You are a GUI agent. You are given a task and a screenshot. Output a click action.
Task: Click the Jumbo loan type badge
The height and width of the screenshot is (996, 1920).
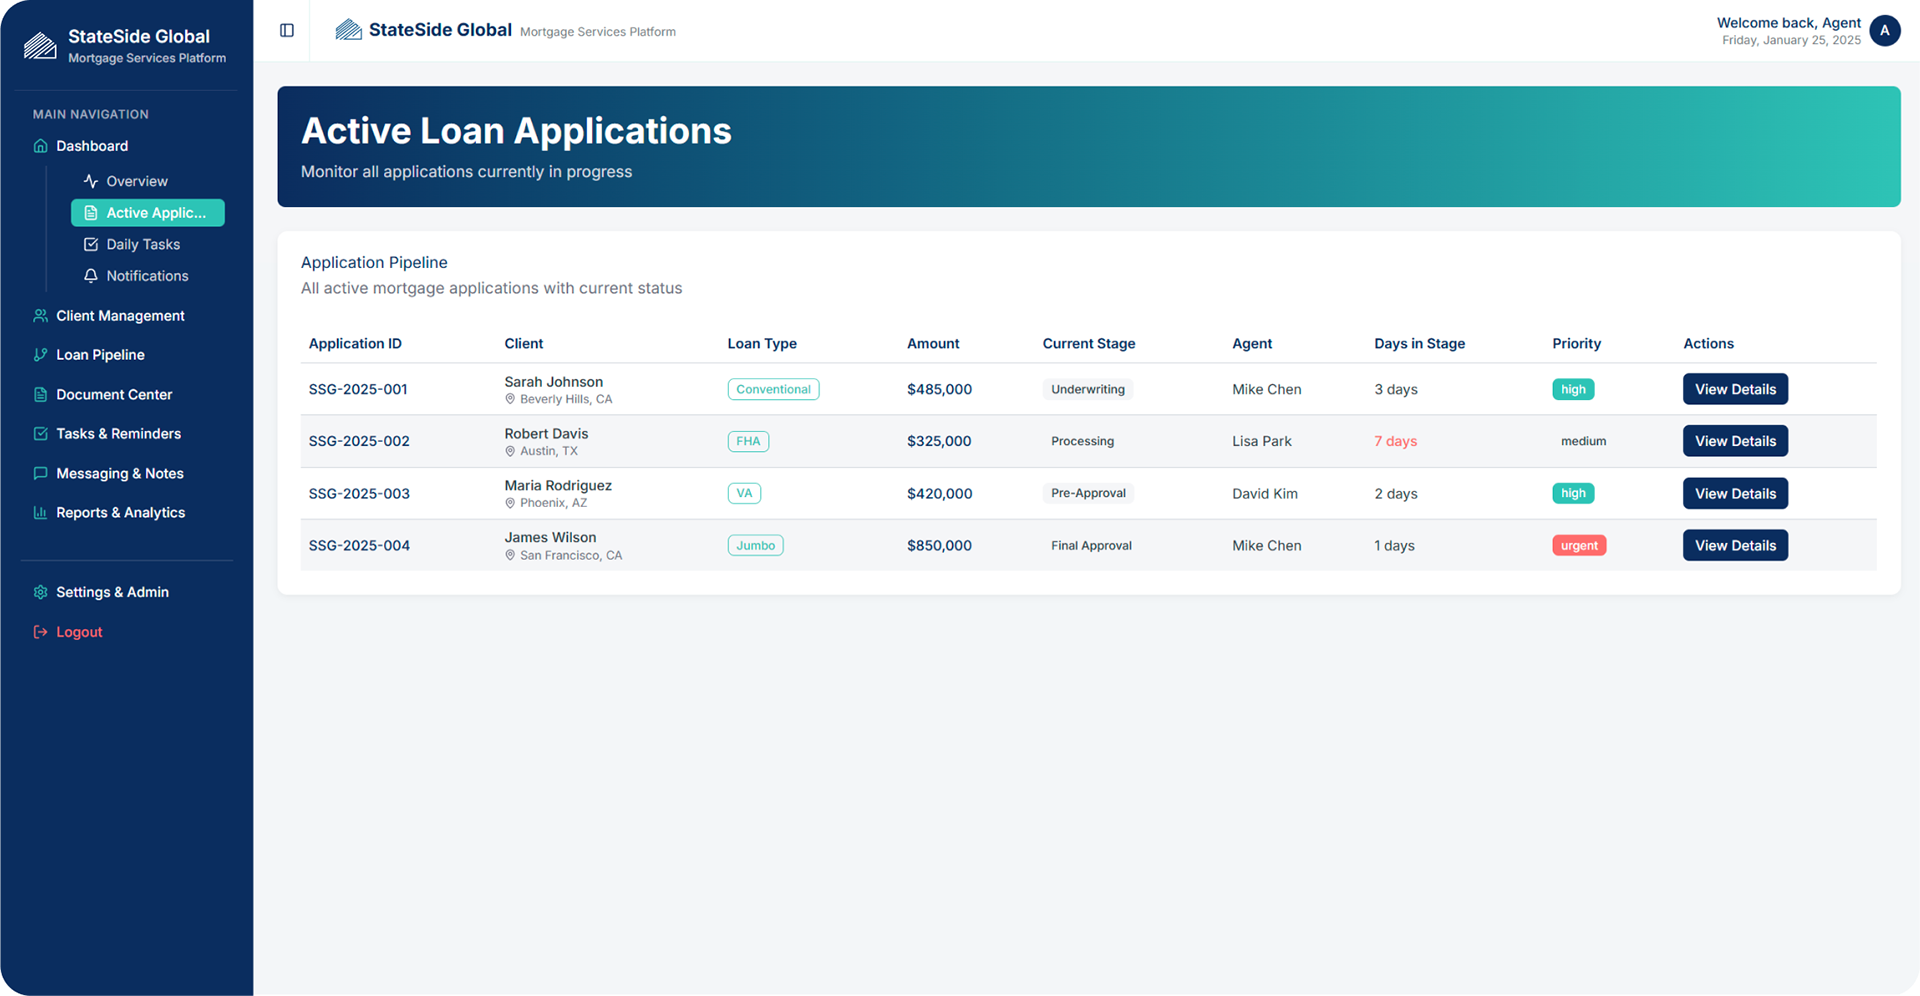coord(755,545)
